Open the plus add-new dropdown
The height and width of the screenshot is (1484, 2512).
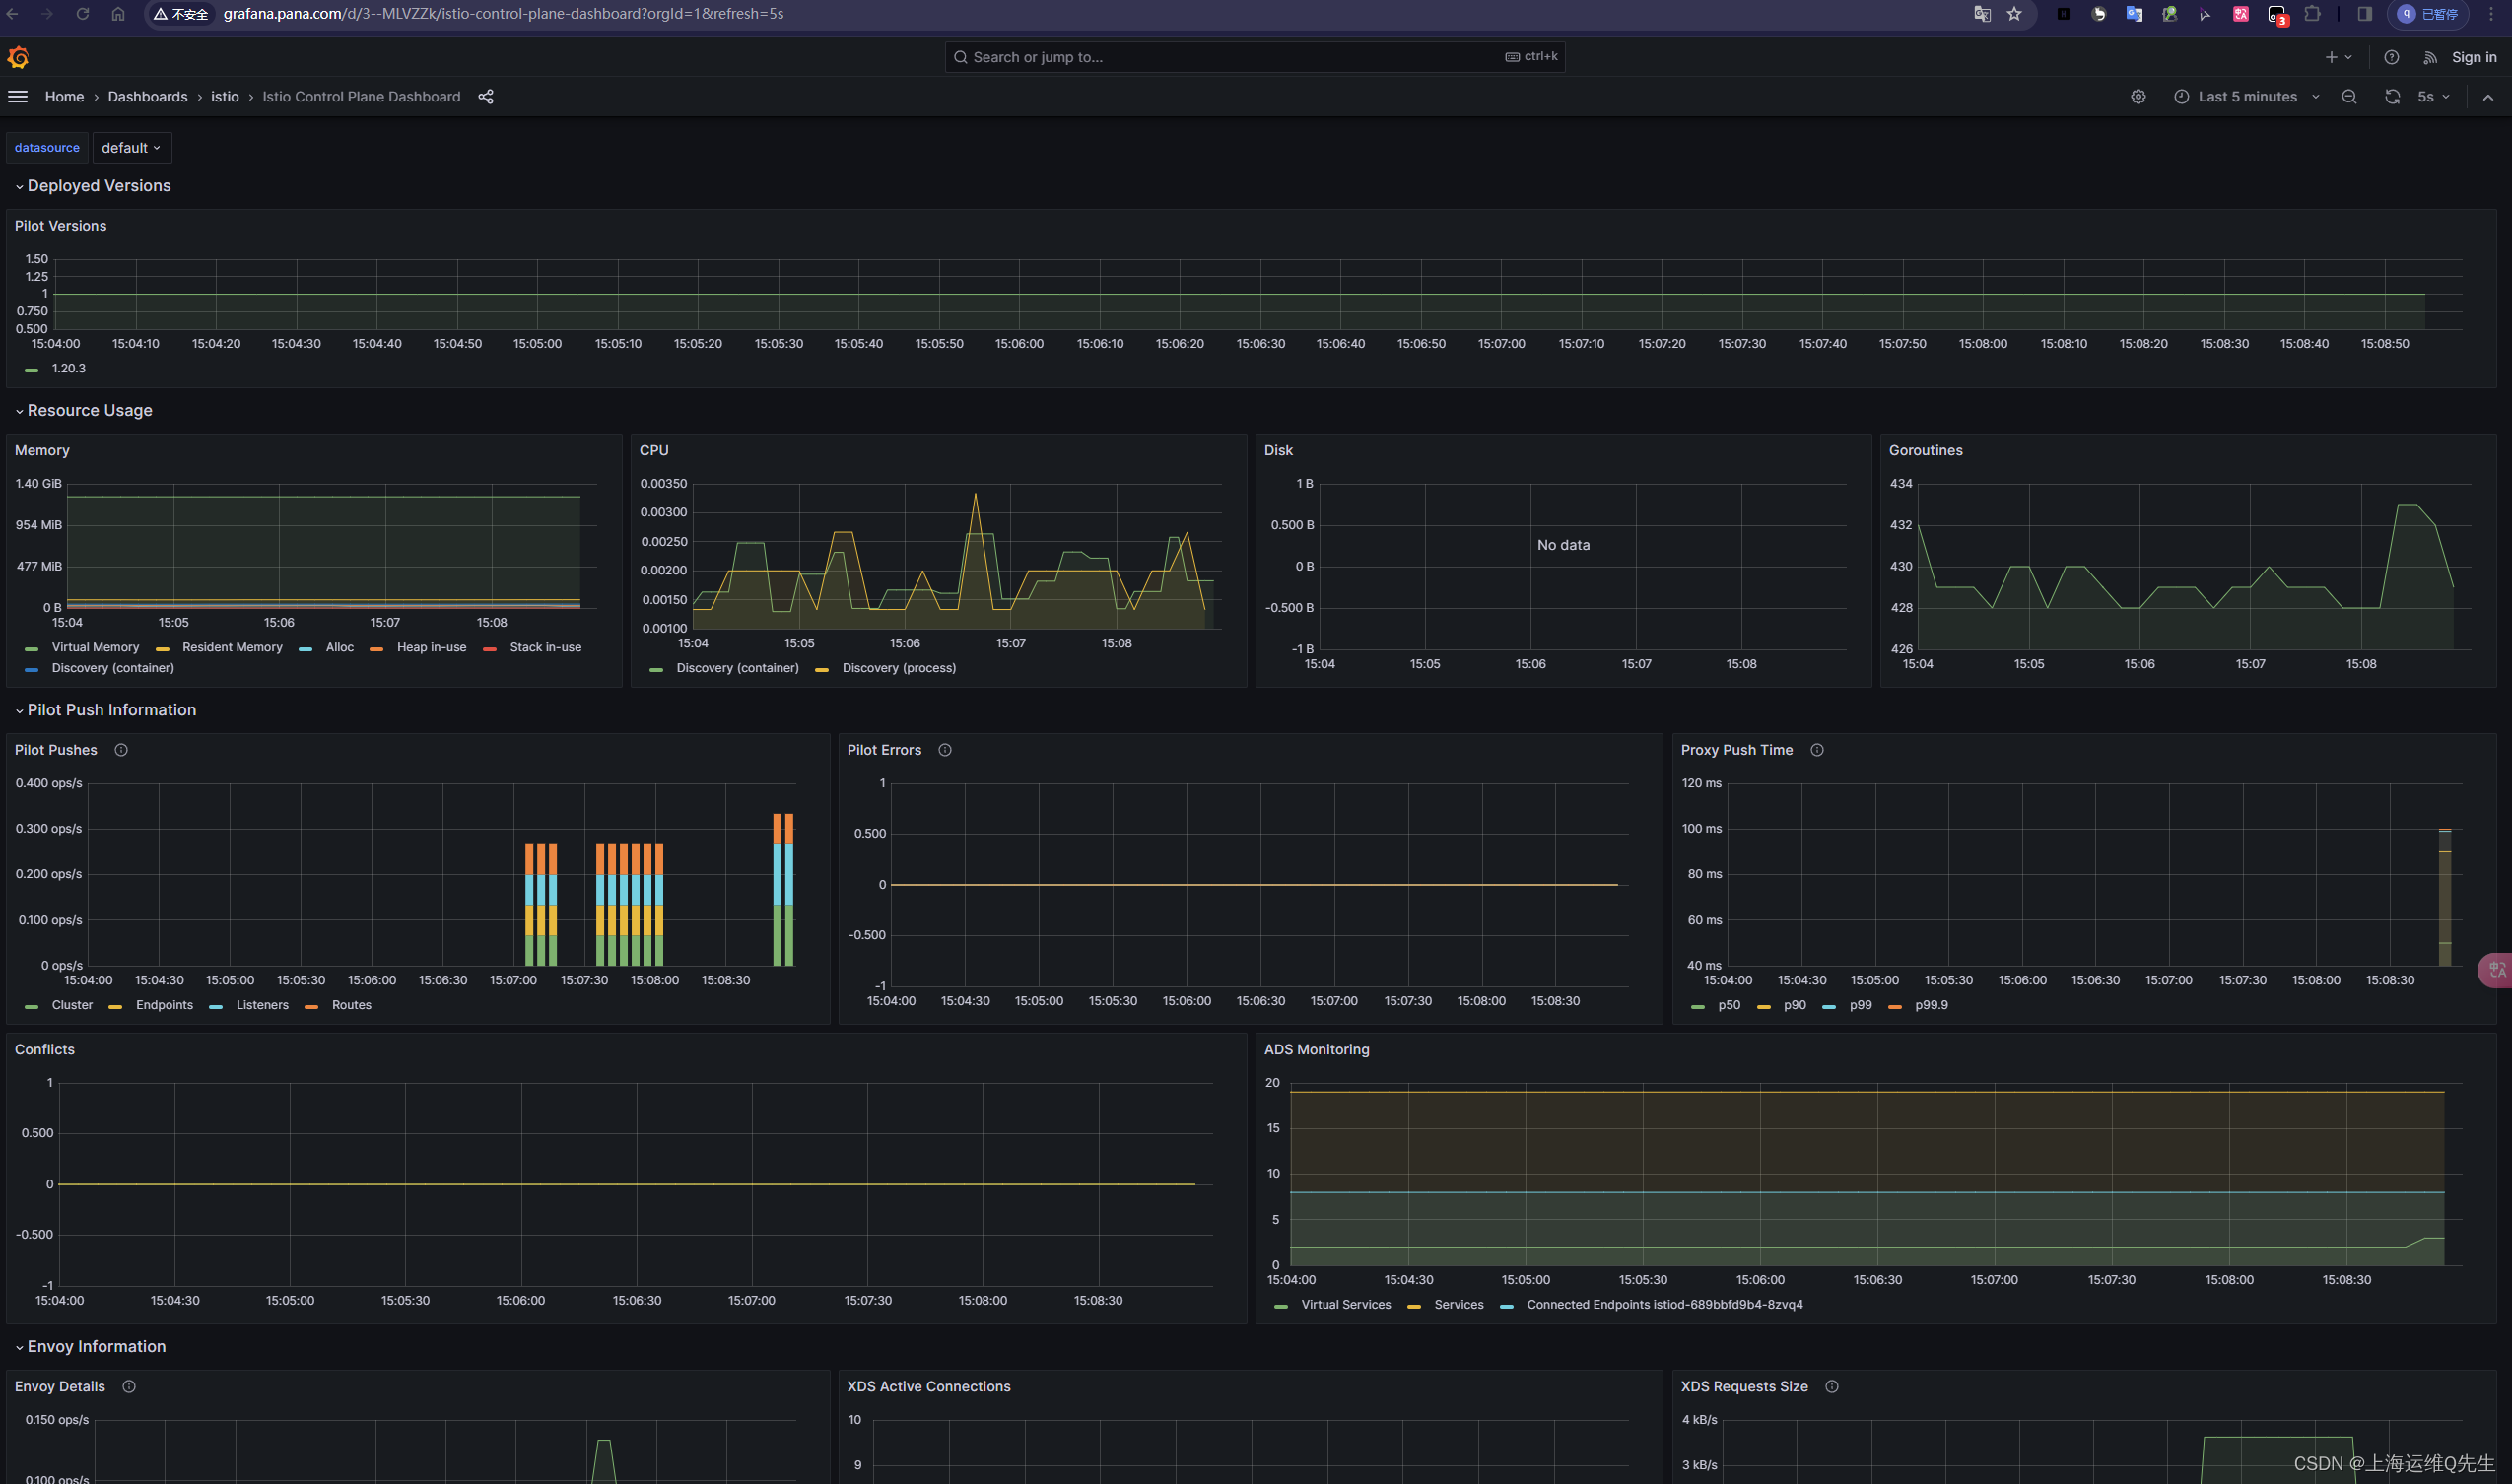tap(2338, 57)
